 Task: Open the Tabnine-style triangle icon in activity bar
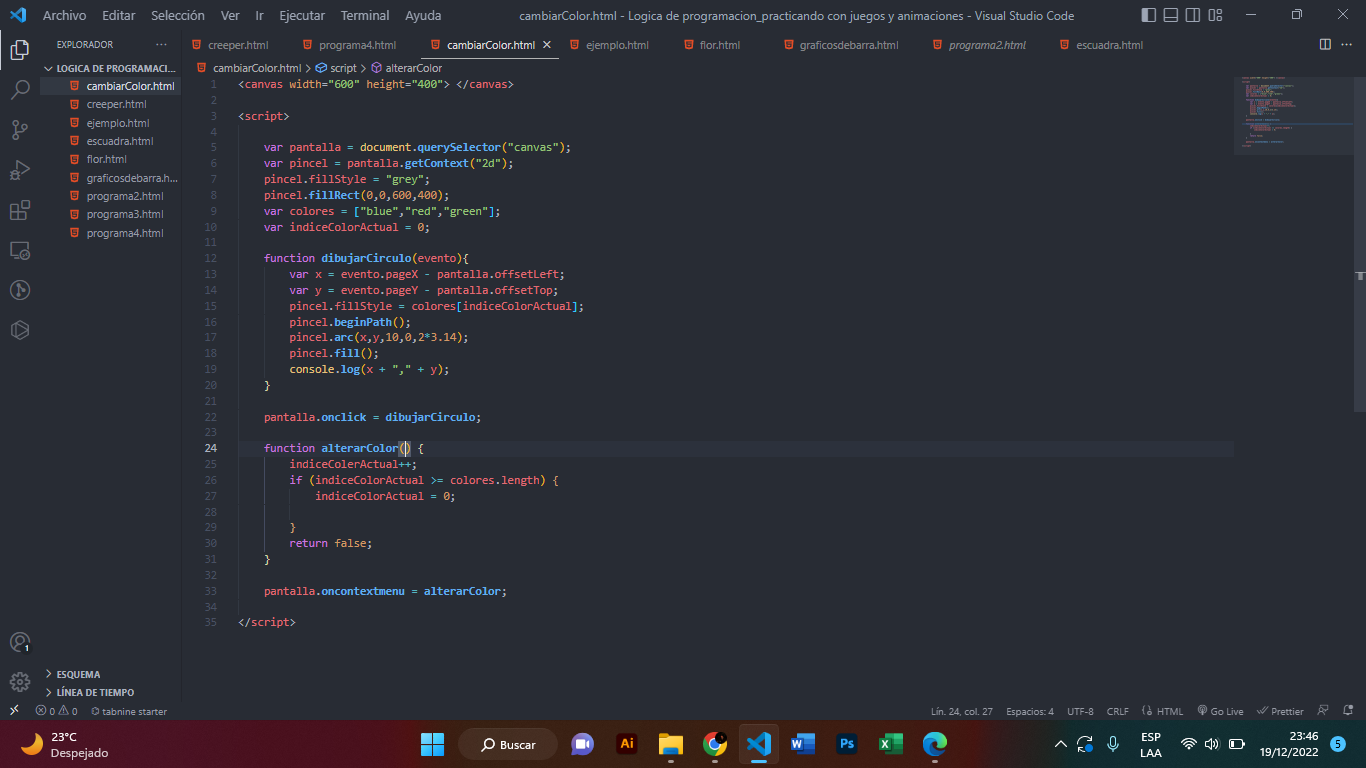coord(20,330)
